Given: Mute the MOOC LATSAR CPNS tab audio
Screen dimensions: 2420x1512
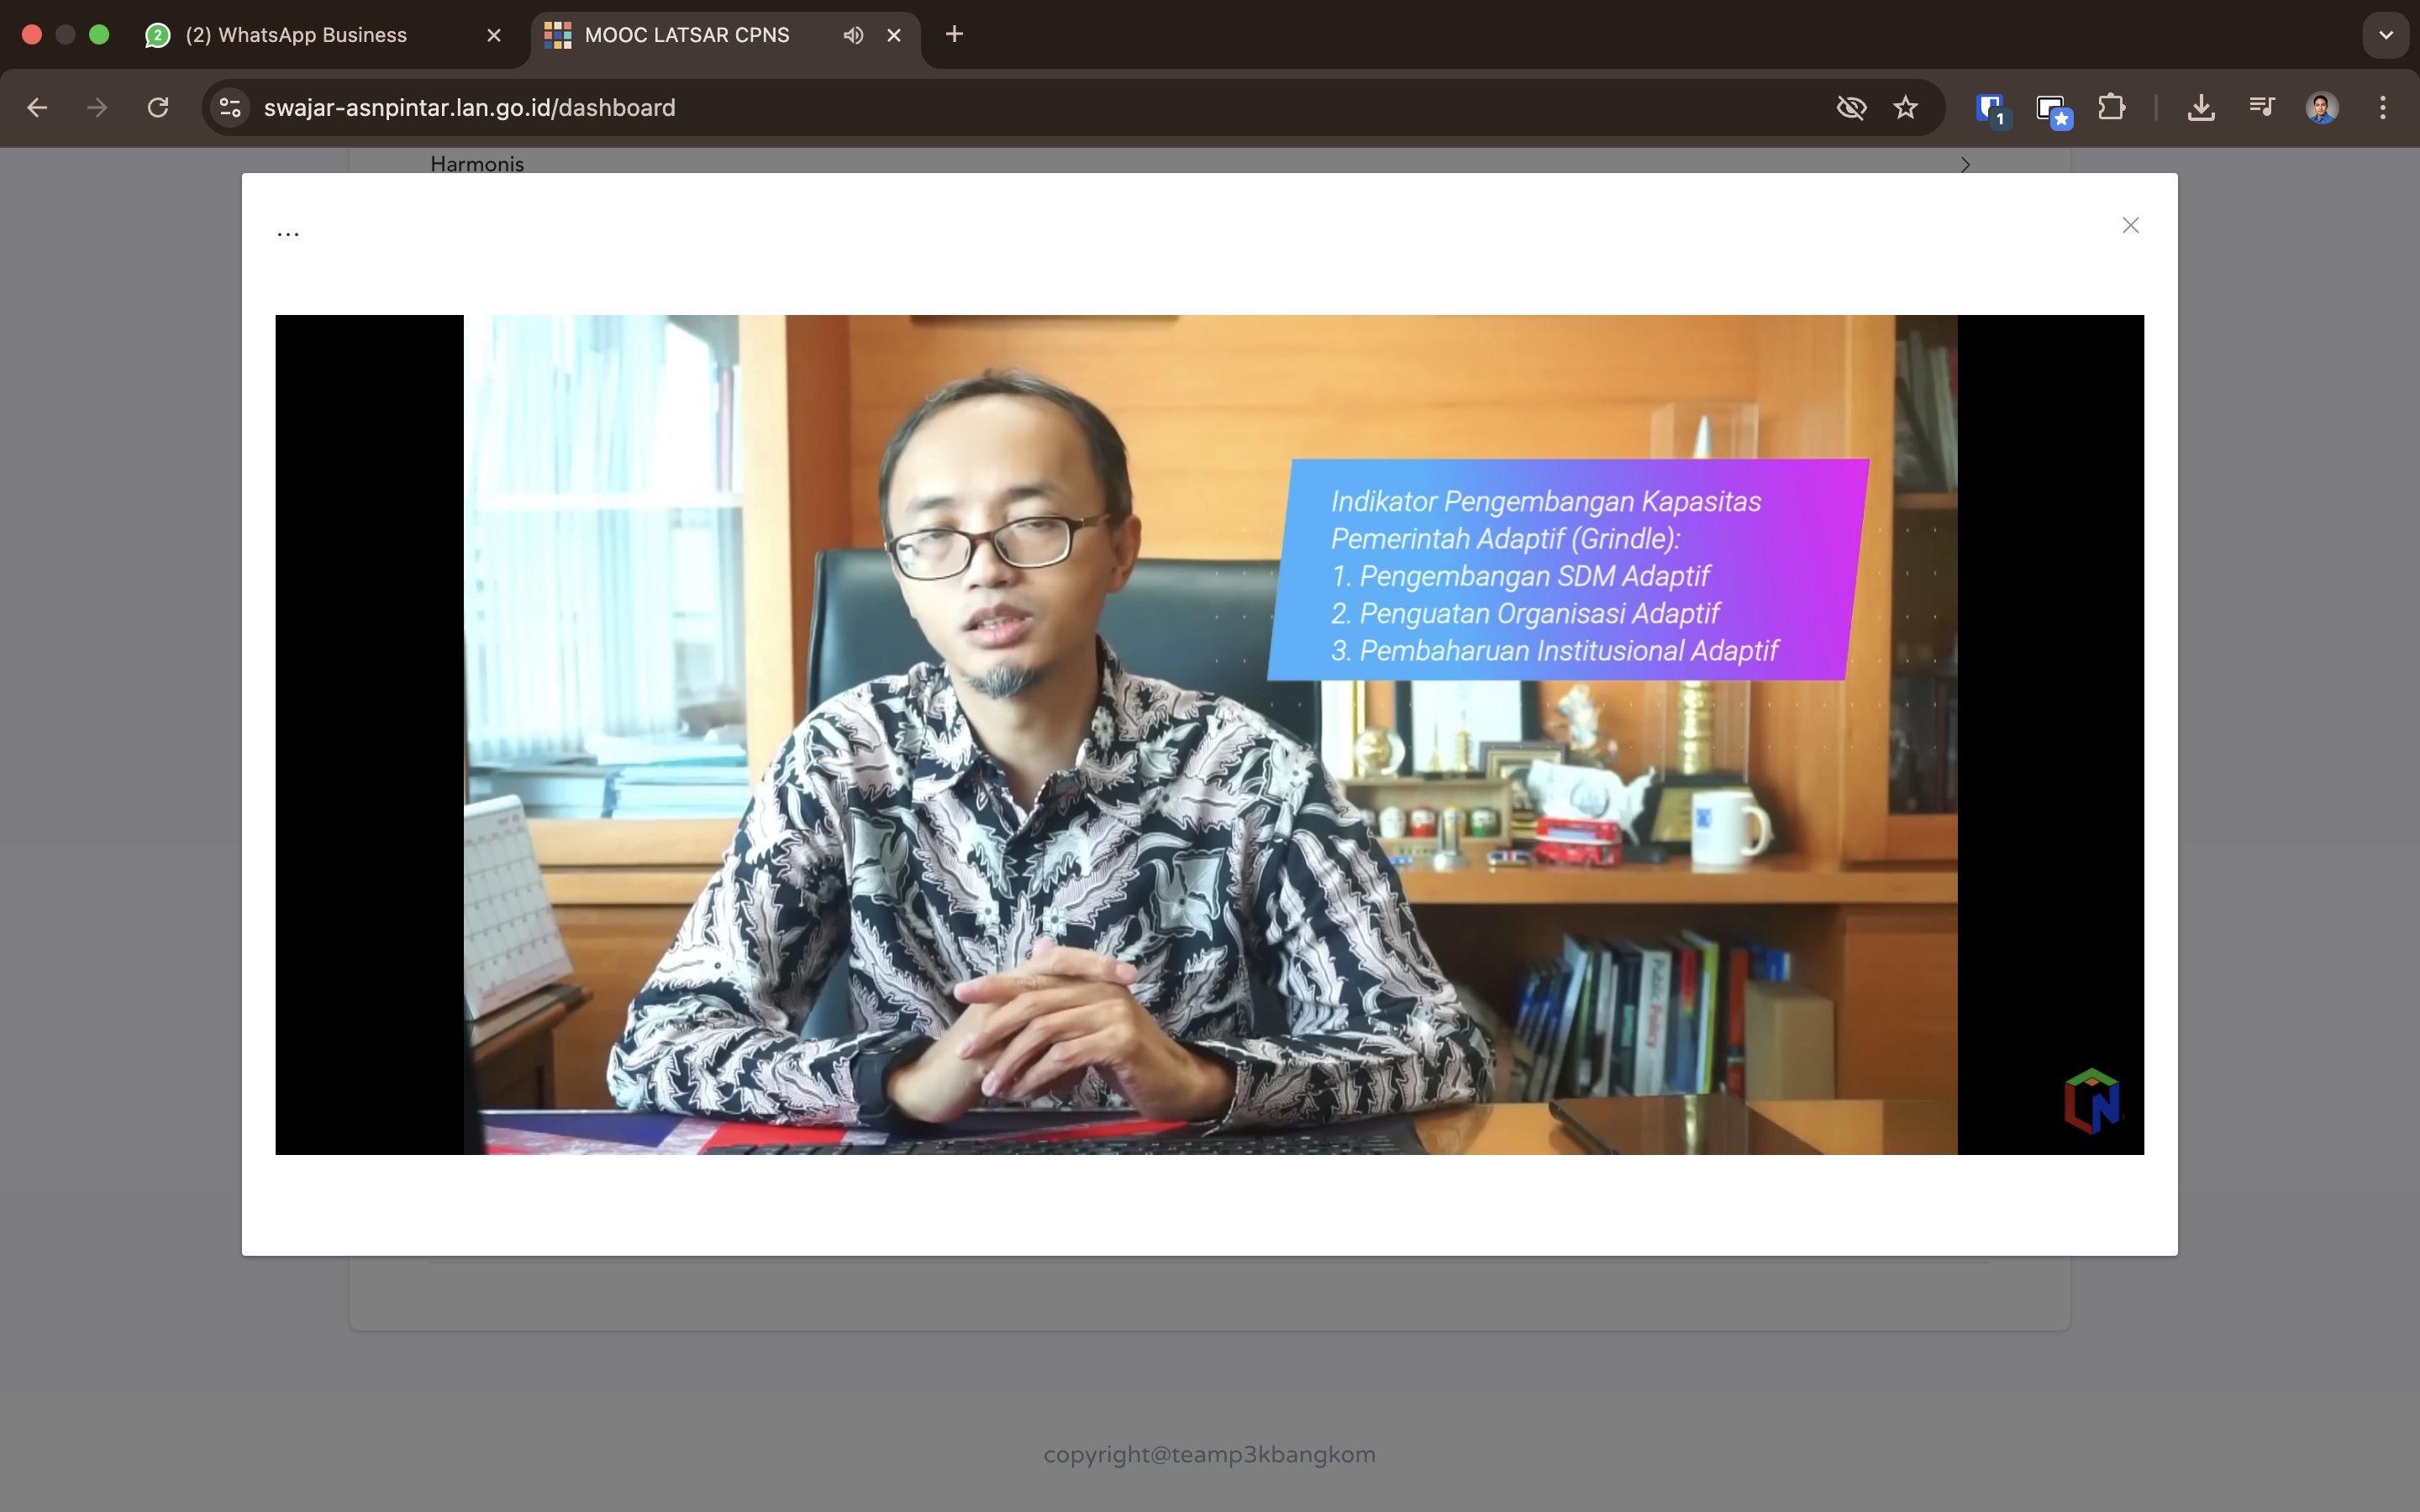Looking at the screenshot, I should [853, 35].
